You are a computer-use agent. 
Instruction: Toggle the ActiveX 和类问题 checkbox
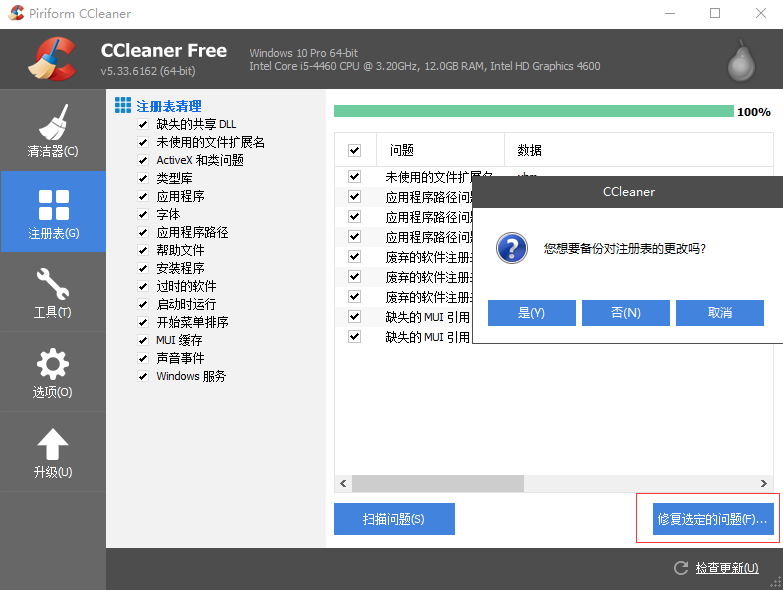tap(143, 160)
